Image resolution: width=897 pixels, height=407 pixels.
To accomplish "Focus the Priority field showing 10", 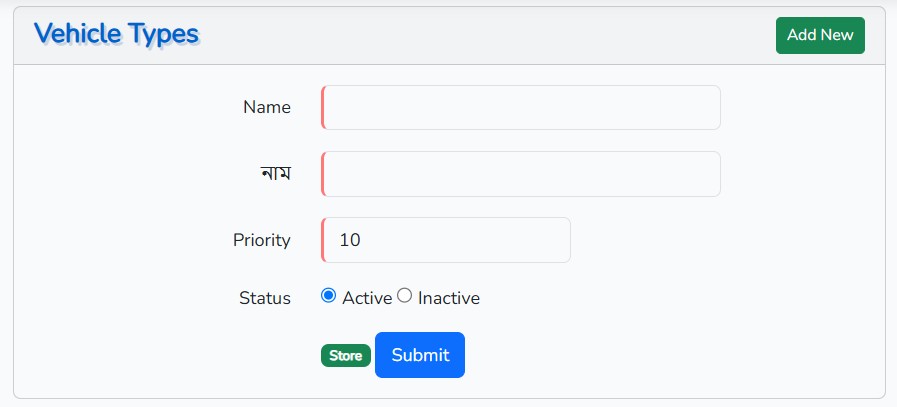I will coord(446,240).
